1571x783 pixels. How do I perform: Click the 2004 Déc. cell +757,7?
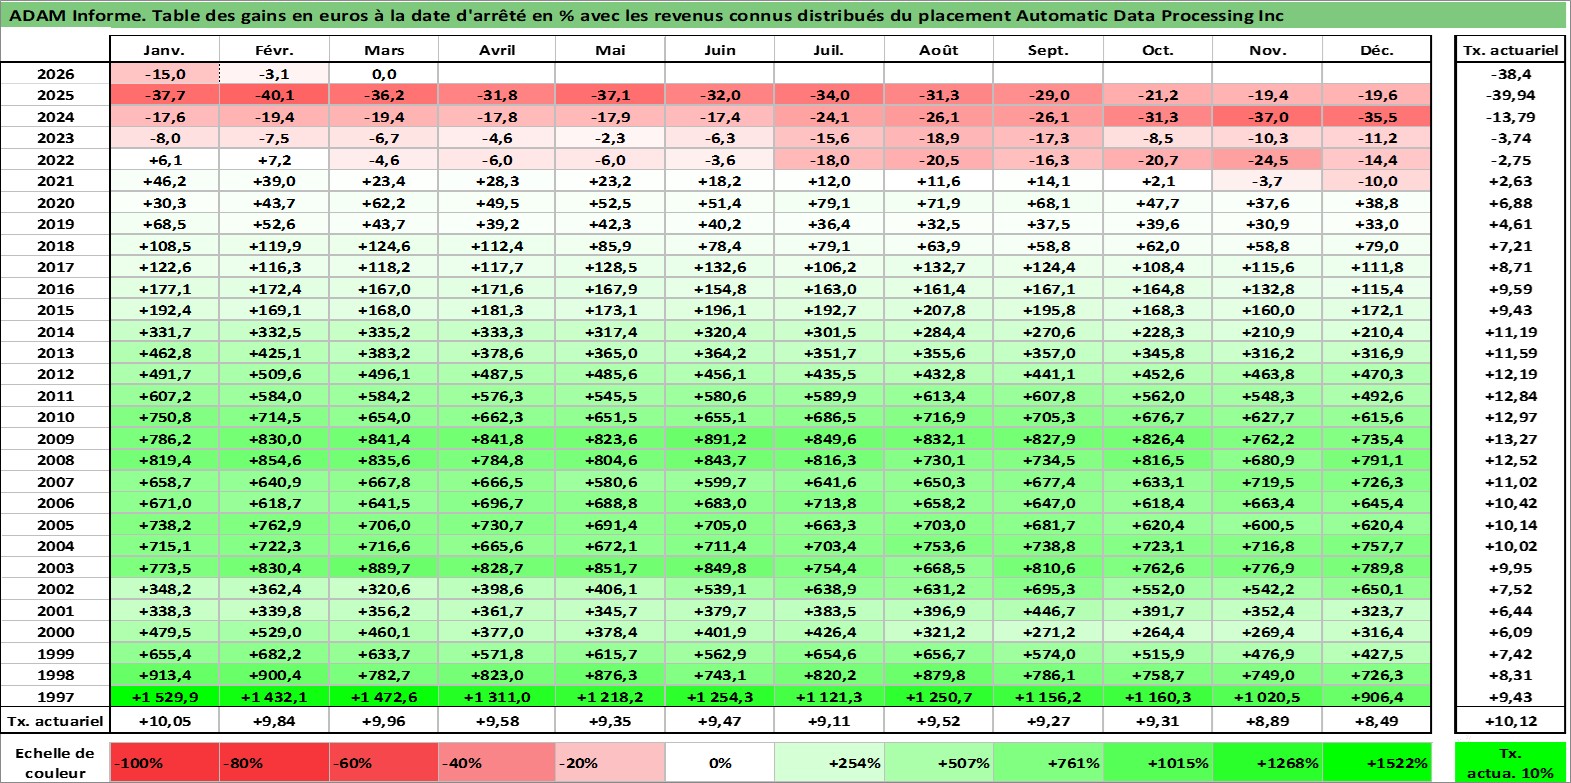pos(1377,546)
